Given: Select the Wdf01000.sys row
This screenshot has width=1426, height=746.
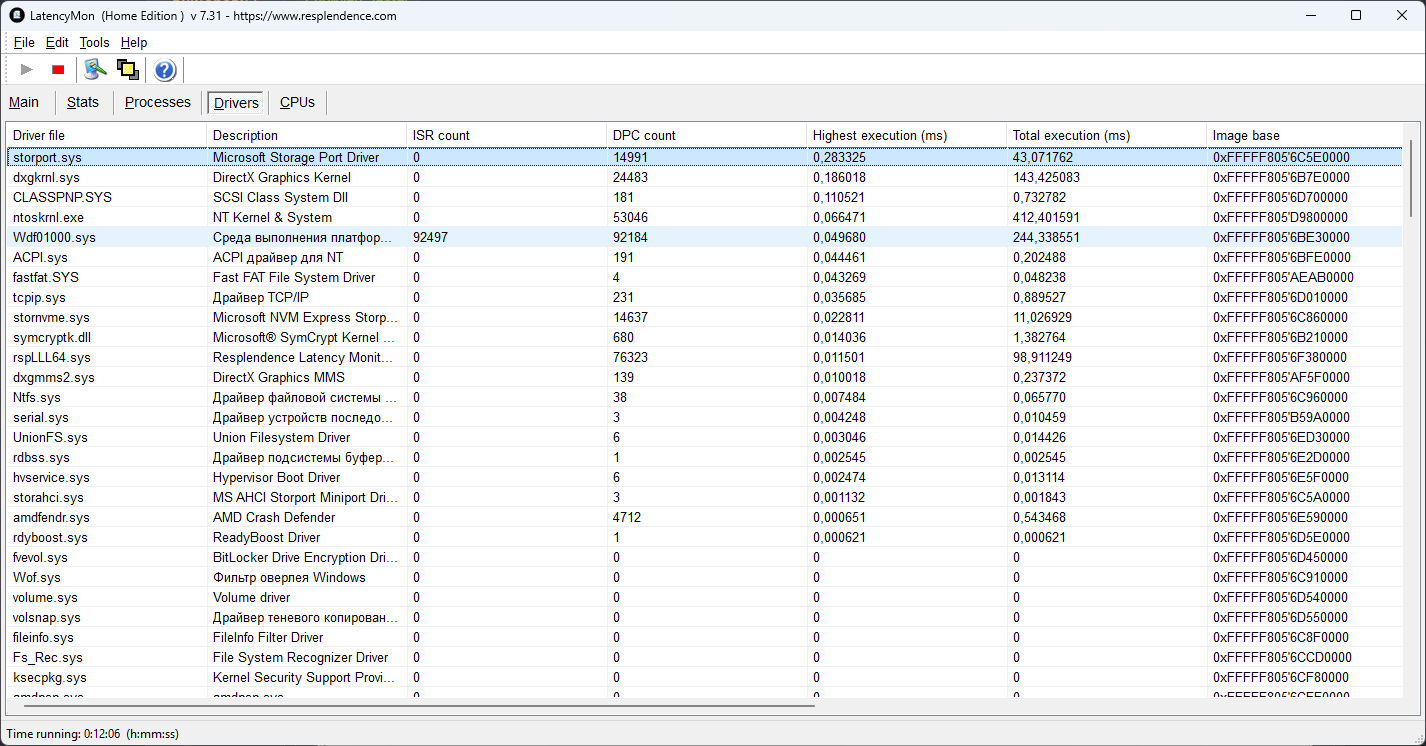Looking at the screenshot, I should click(x=54, y=237).
